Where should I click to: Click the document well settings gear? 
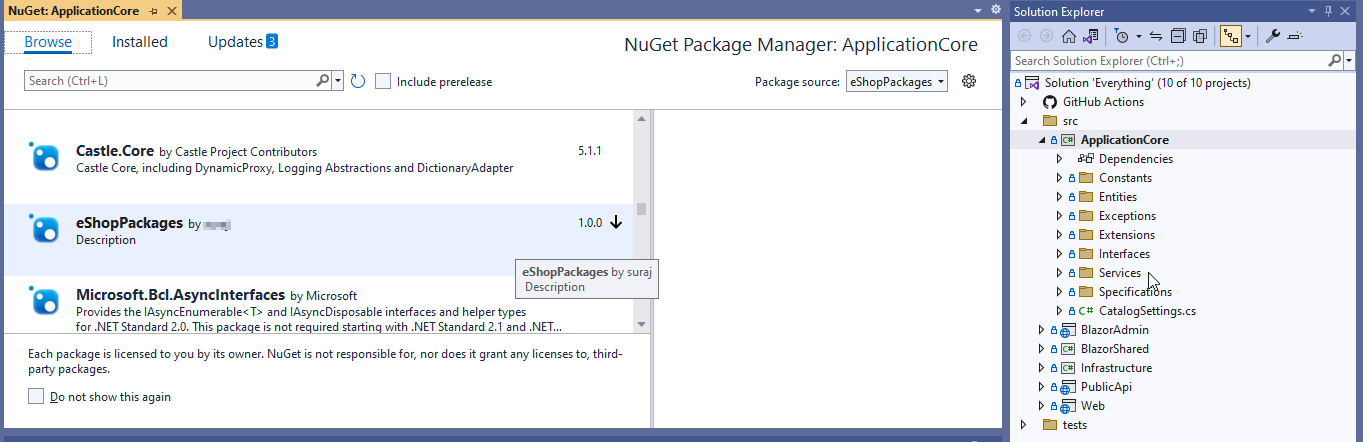(995, 10)
